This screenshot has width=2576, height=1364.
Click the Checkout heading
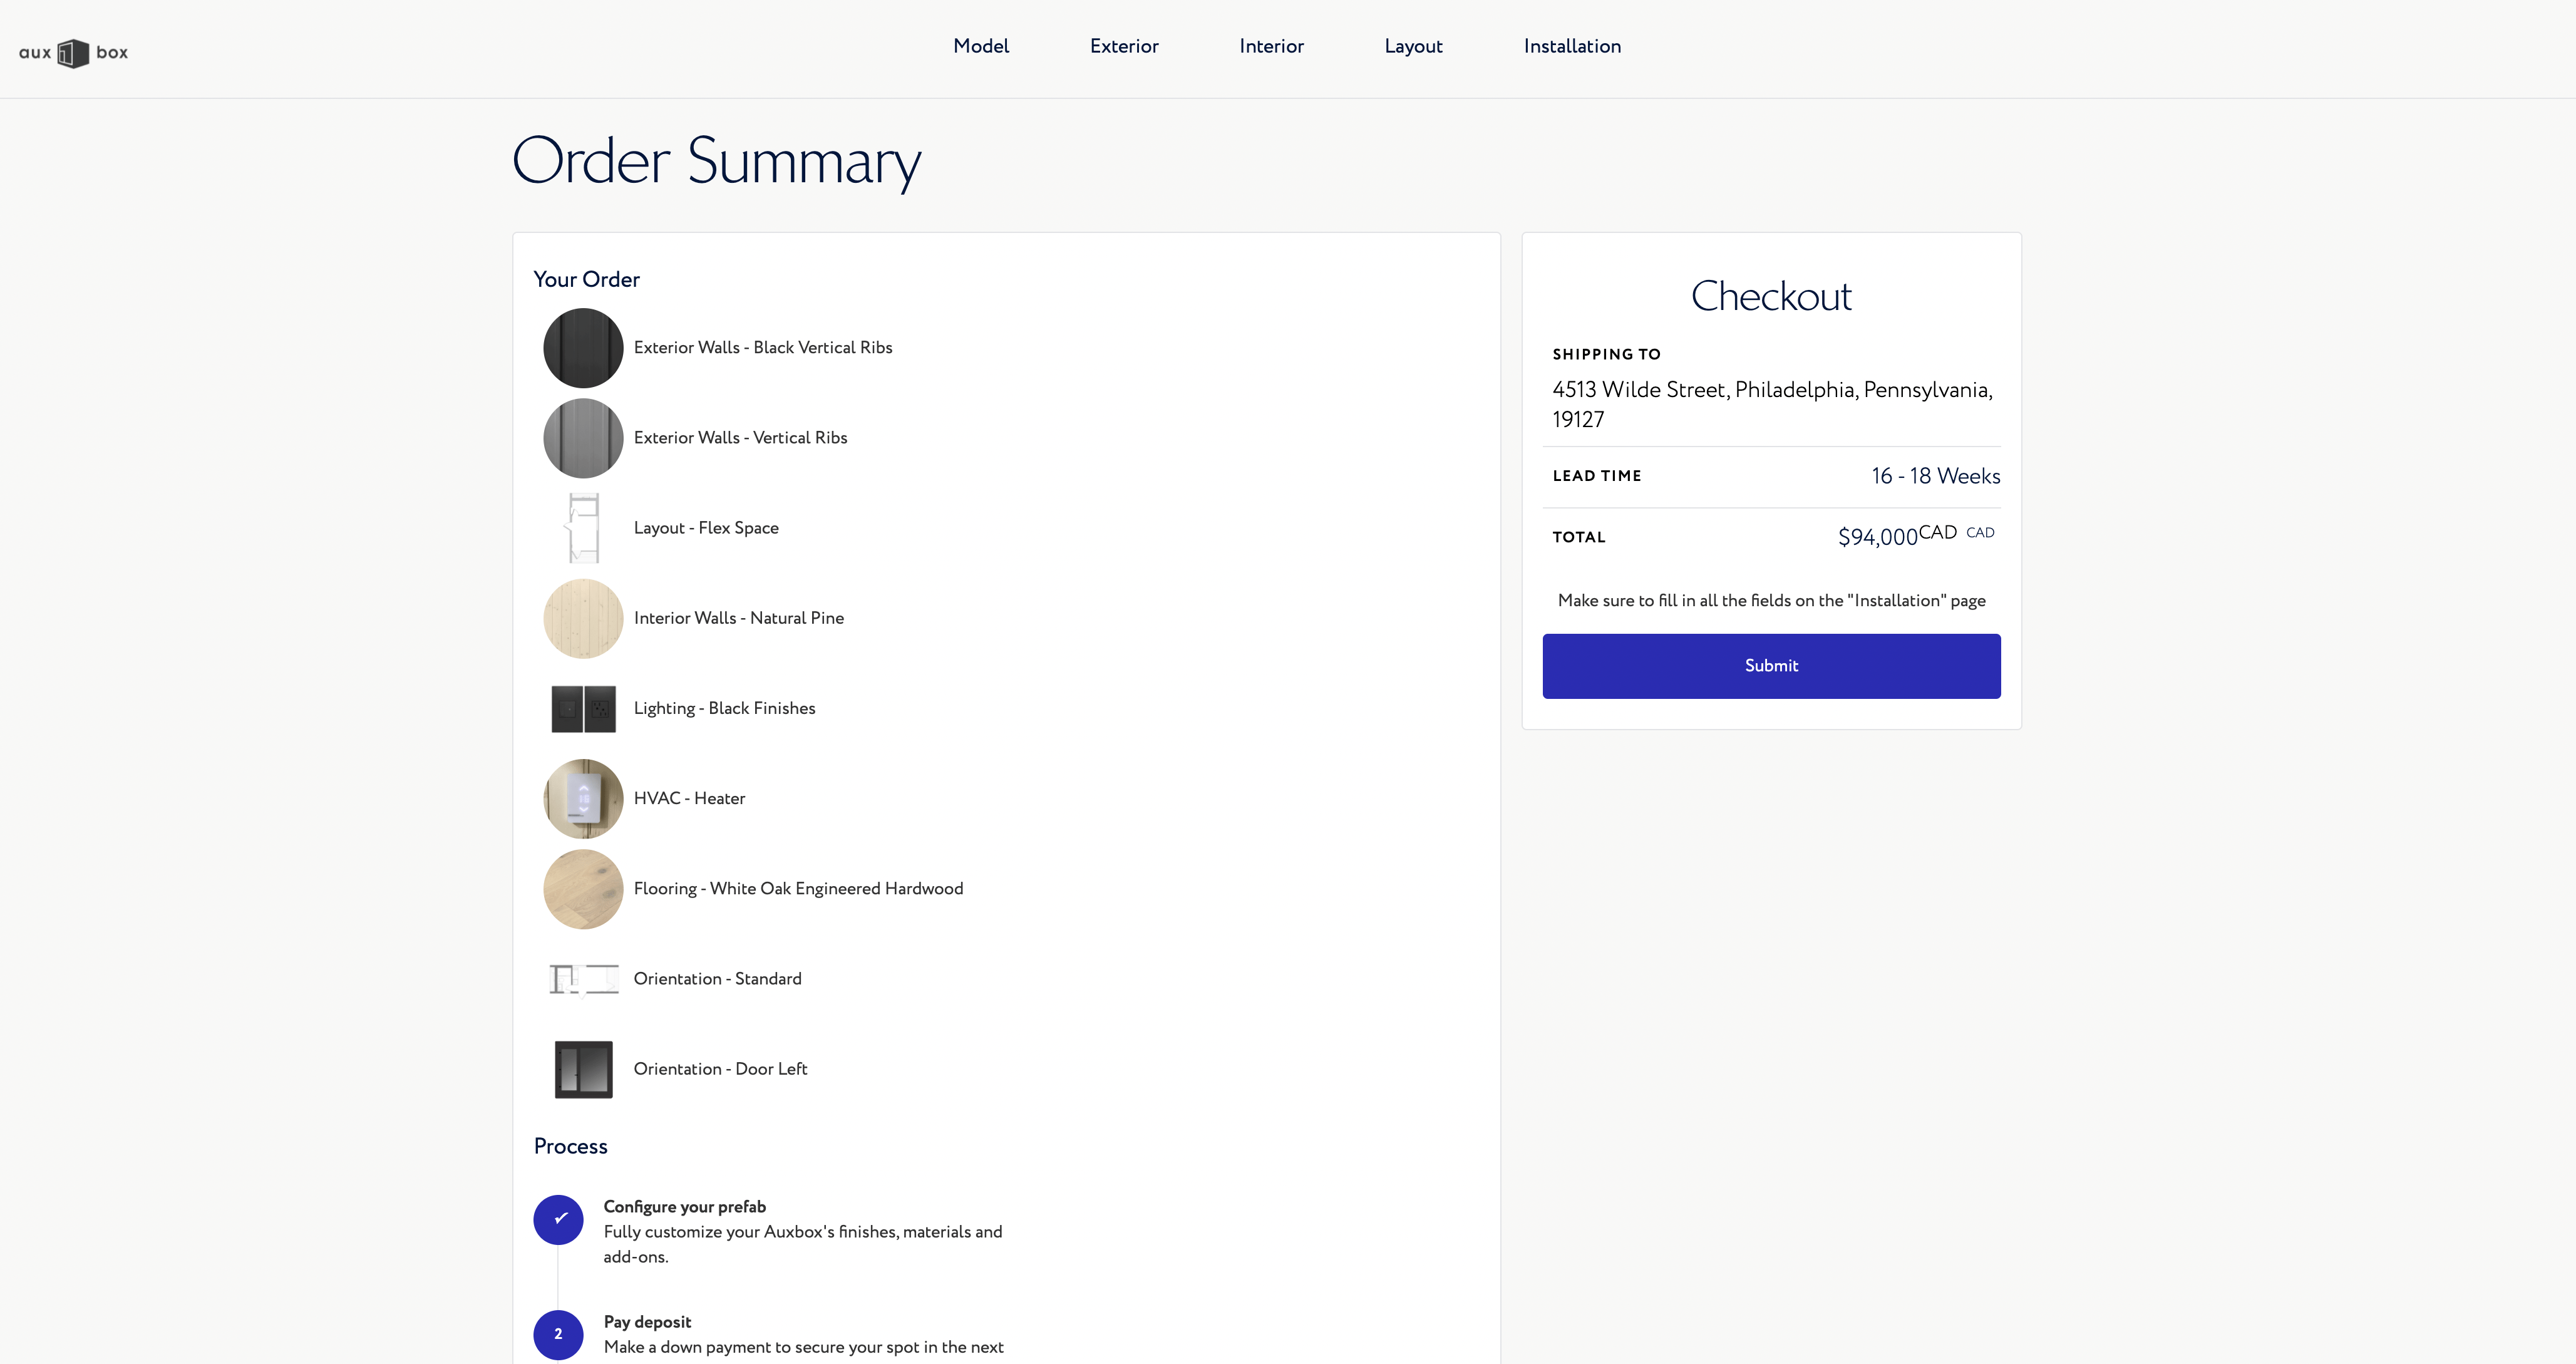pyautogui.click(x=1771, y=296)
